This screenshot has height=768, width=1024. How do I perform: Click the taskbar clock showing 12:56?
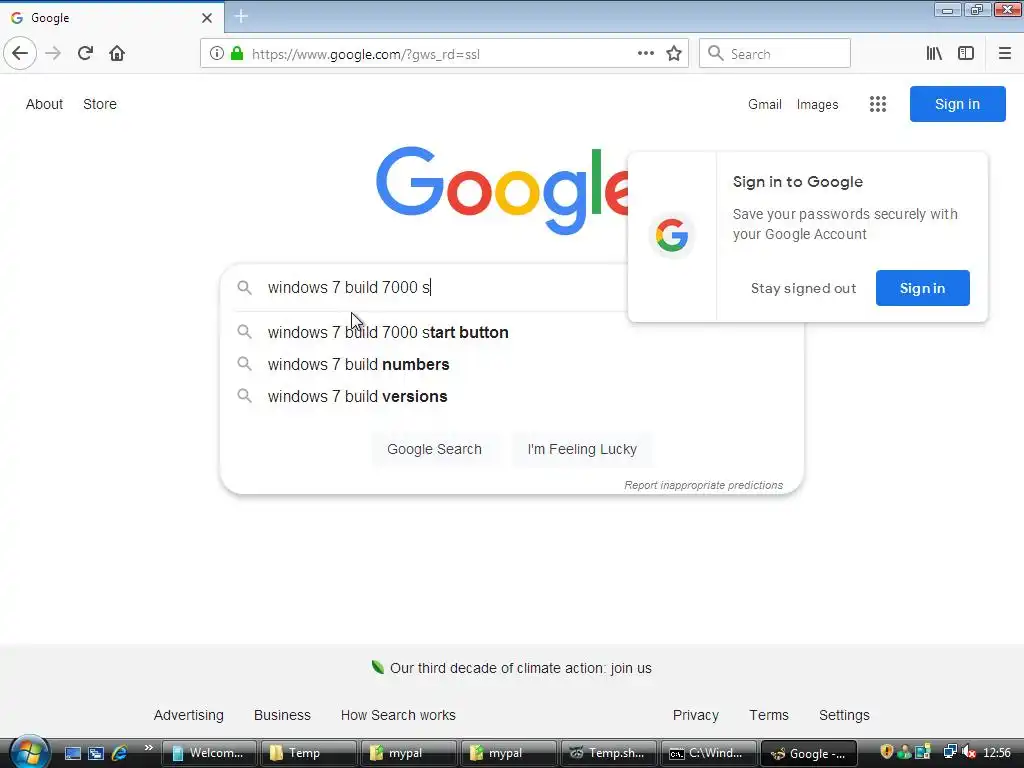pyautogui.click(x=997, y=753)
